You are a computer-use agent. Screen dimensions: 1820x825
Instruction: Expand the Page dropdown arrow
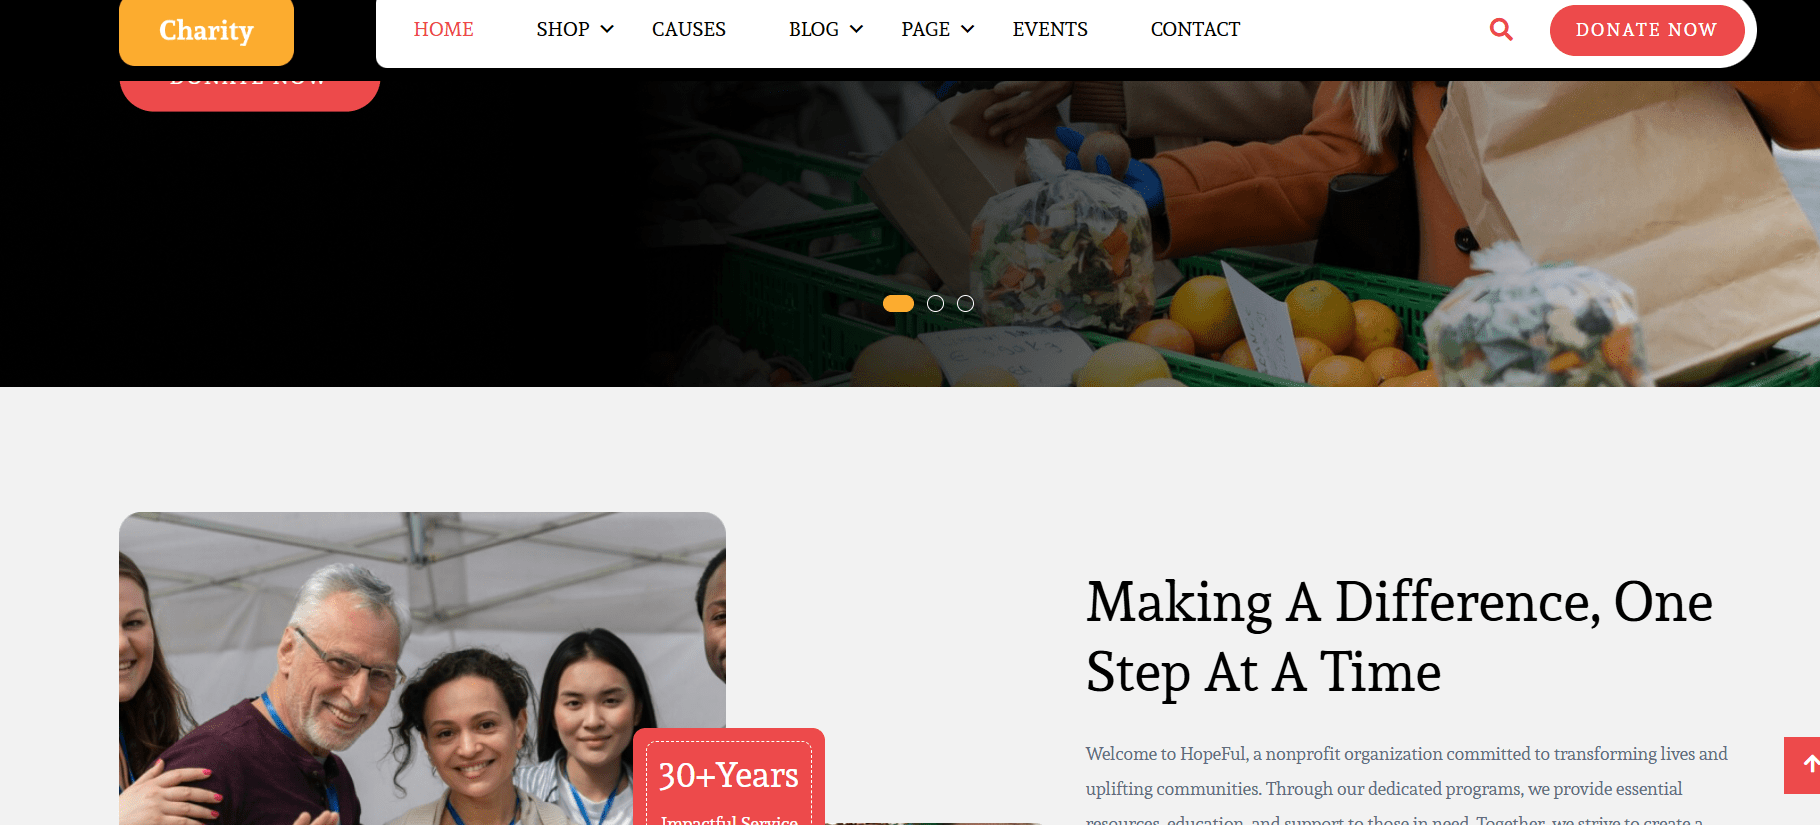tap(967, 30)
